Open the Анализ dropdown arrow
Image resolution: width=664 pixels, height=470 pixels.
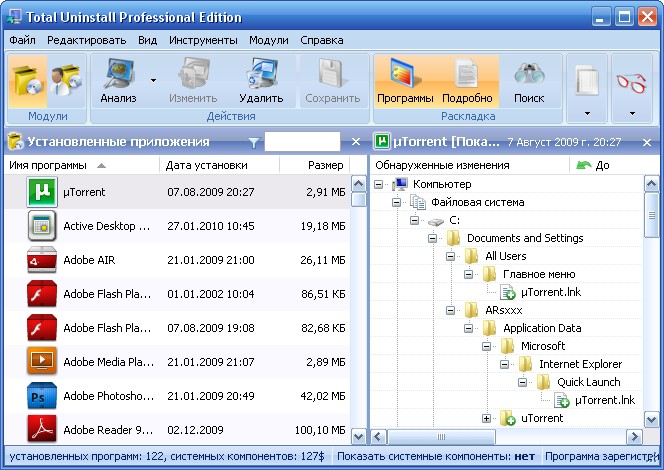(x=153, y=79)
